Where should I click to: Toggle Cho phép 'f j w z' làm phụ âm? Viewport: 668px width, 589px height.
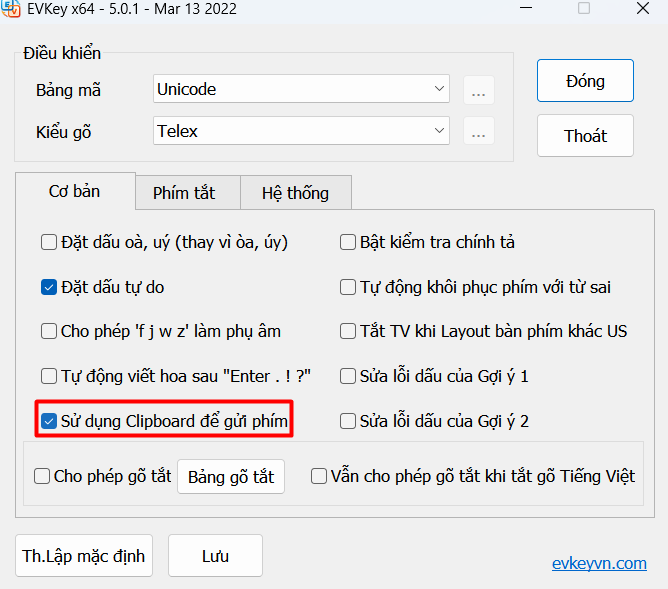coord(49,331)
